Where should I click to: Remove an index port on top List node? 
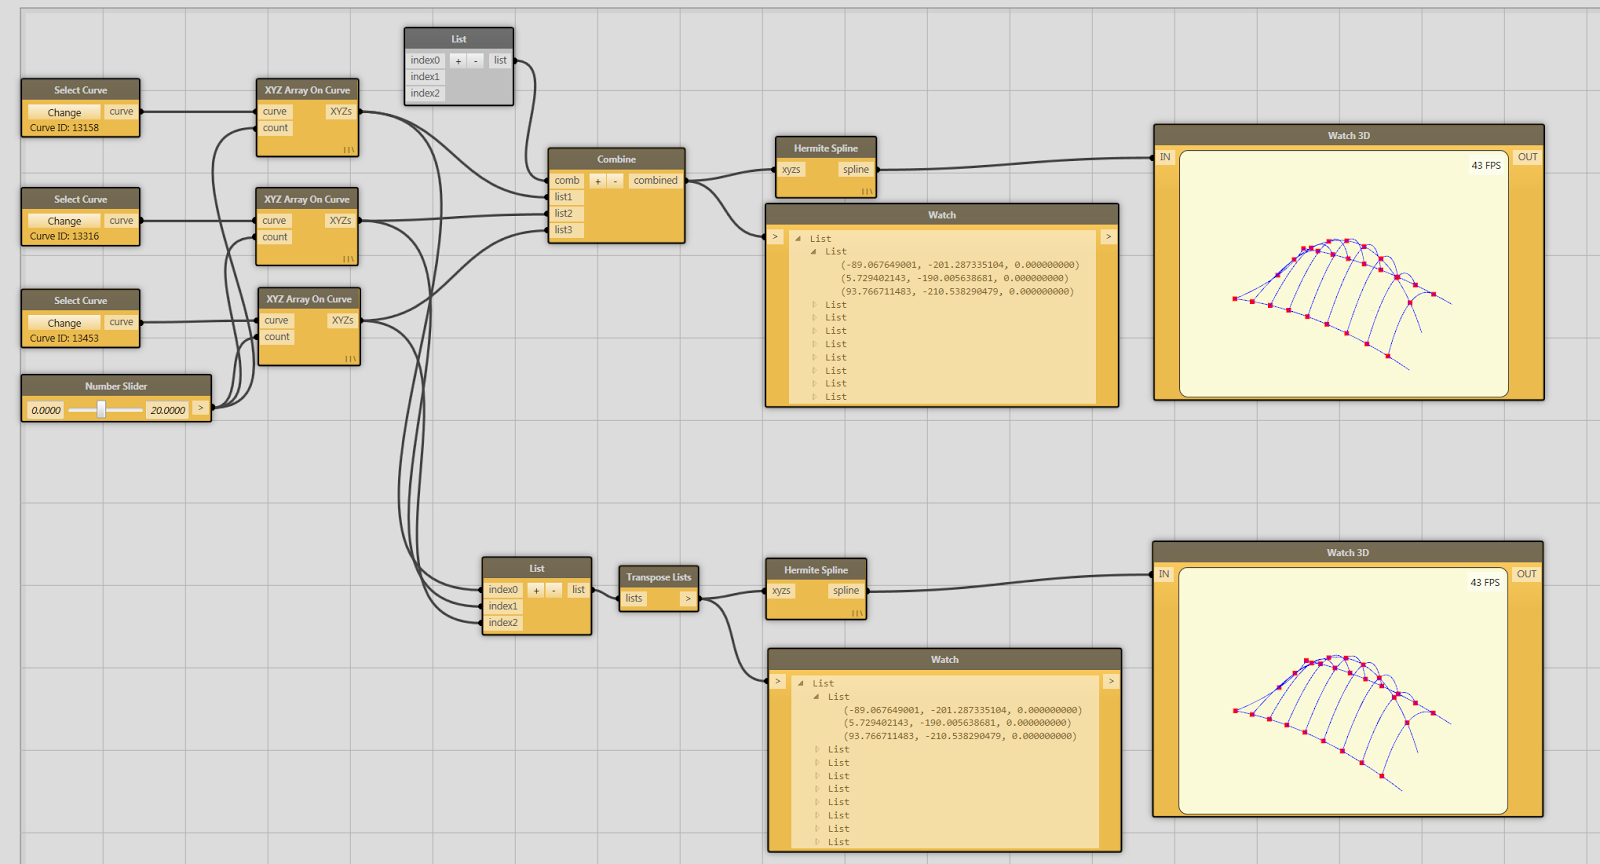[476, 61]
